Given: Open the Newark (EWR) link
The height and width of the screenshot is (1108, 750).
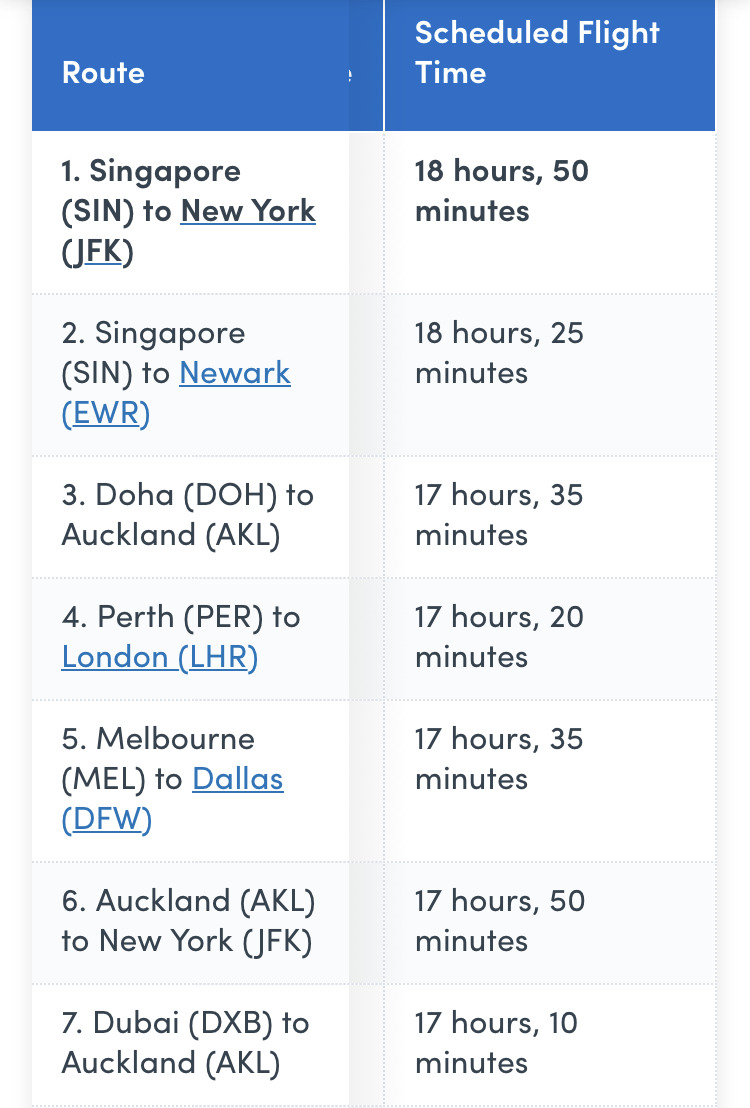Looking at the screenshot, I should pyautogui.click(x=235, y=373).
